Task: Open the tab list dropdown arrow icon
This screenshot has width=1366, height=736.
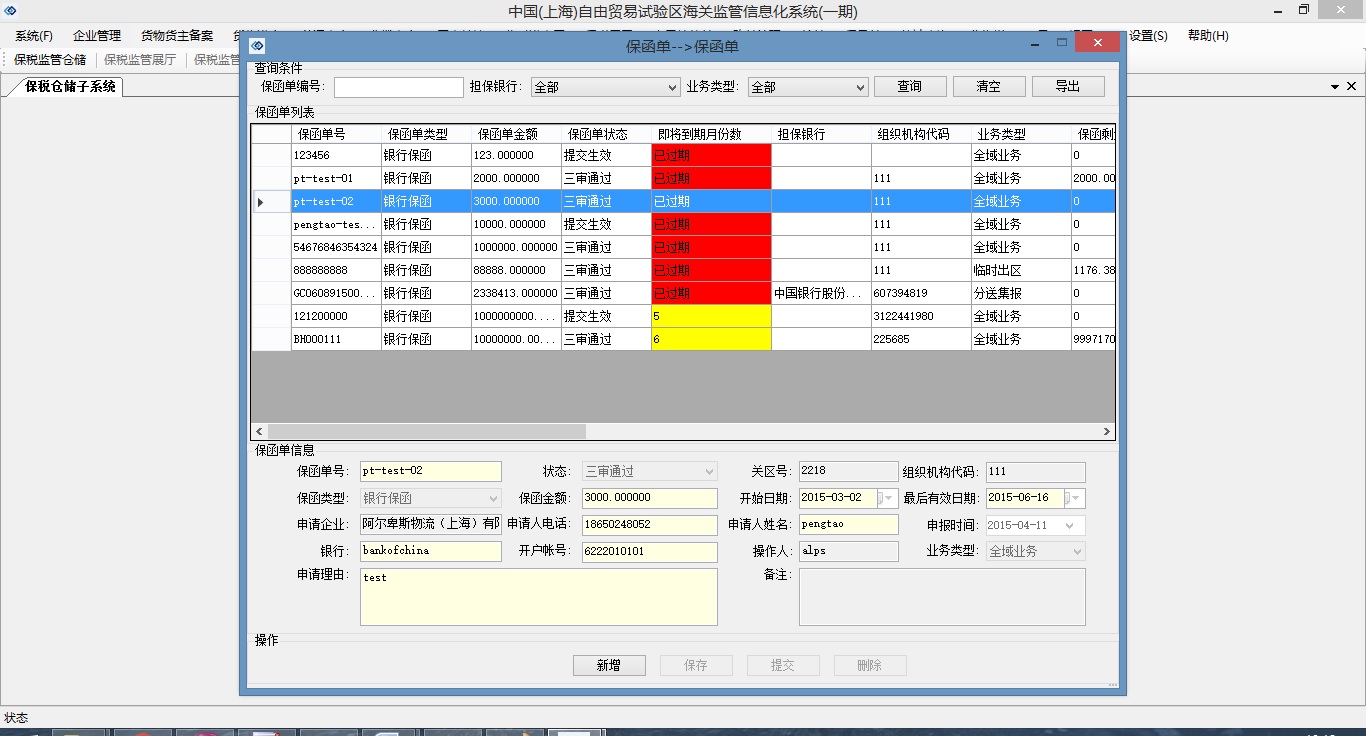Action: tap(1335, 87)
